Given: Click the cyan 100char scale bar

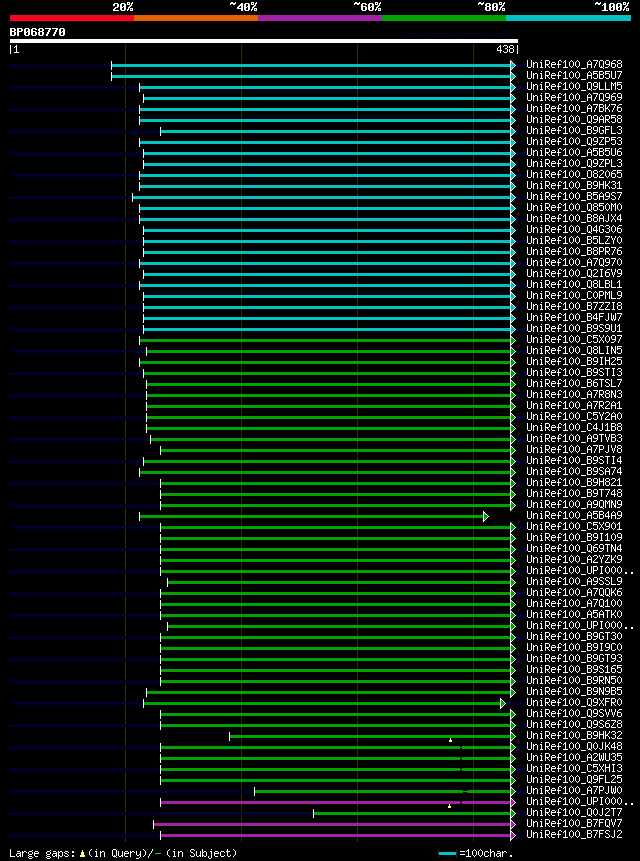Looking at the screenshot, I should tap(447, 854).
